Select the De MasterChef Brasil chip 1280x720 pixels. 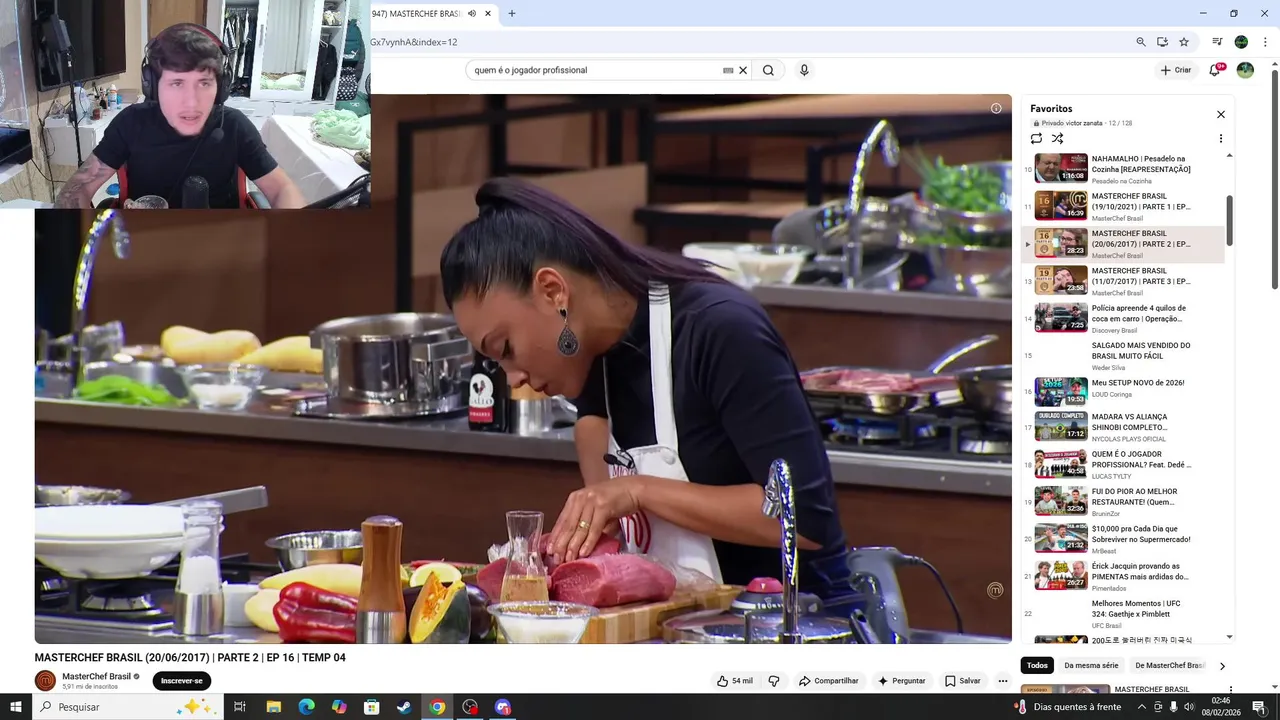[x=1170, y=665]
